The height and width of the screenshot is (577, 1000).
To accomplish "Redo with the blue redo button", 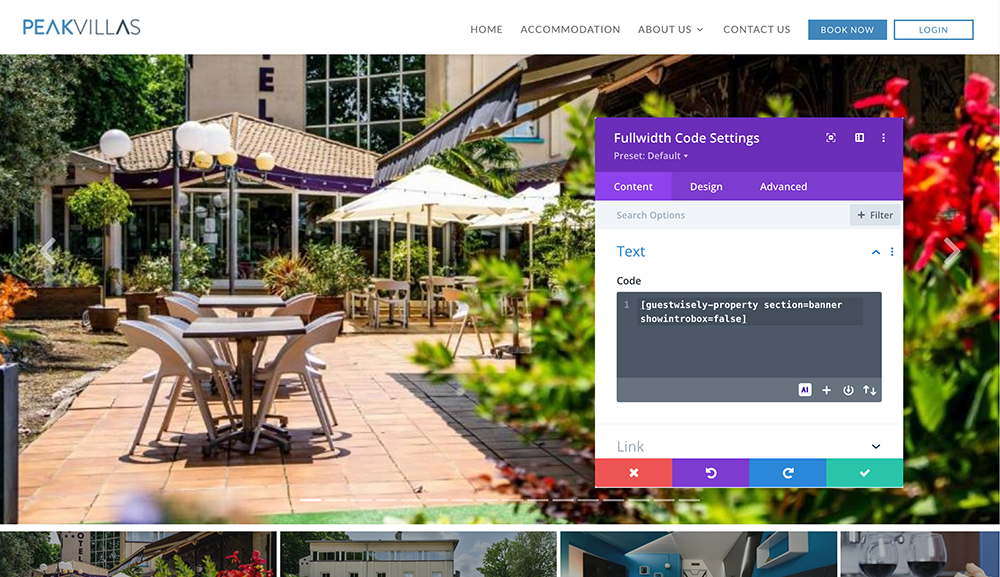I will click(x=788, y=473).
